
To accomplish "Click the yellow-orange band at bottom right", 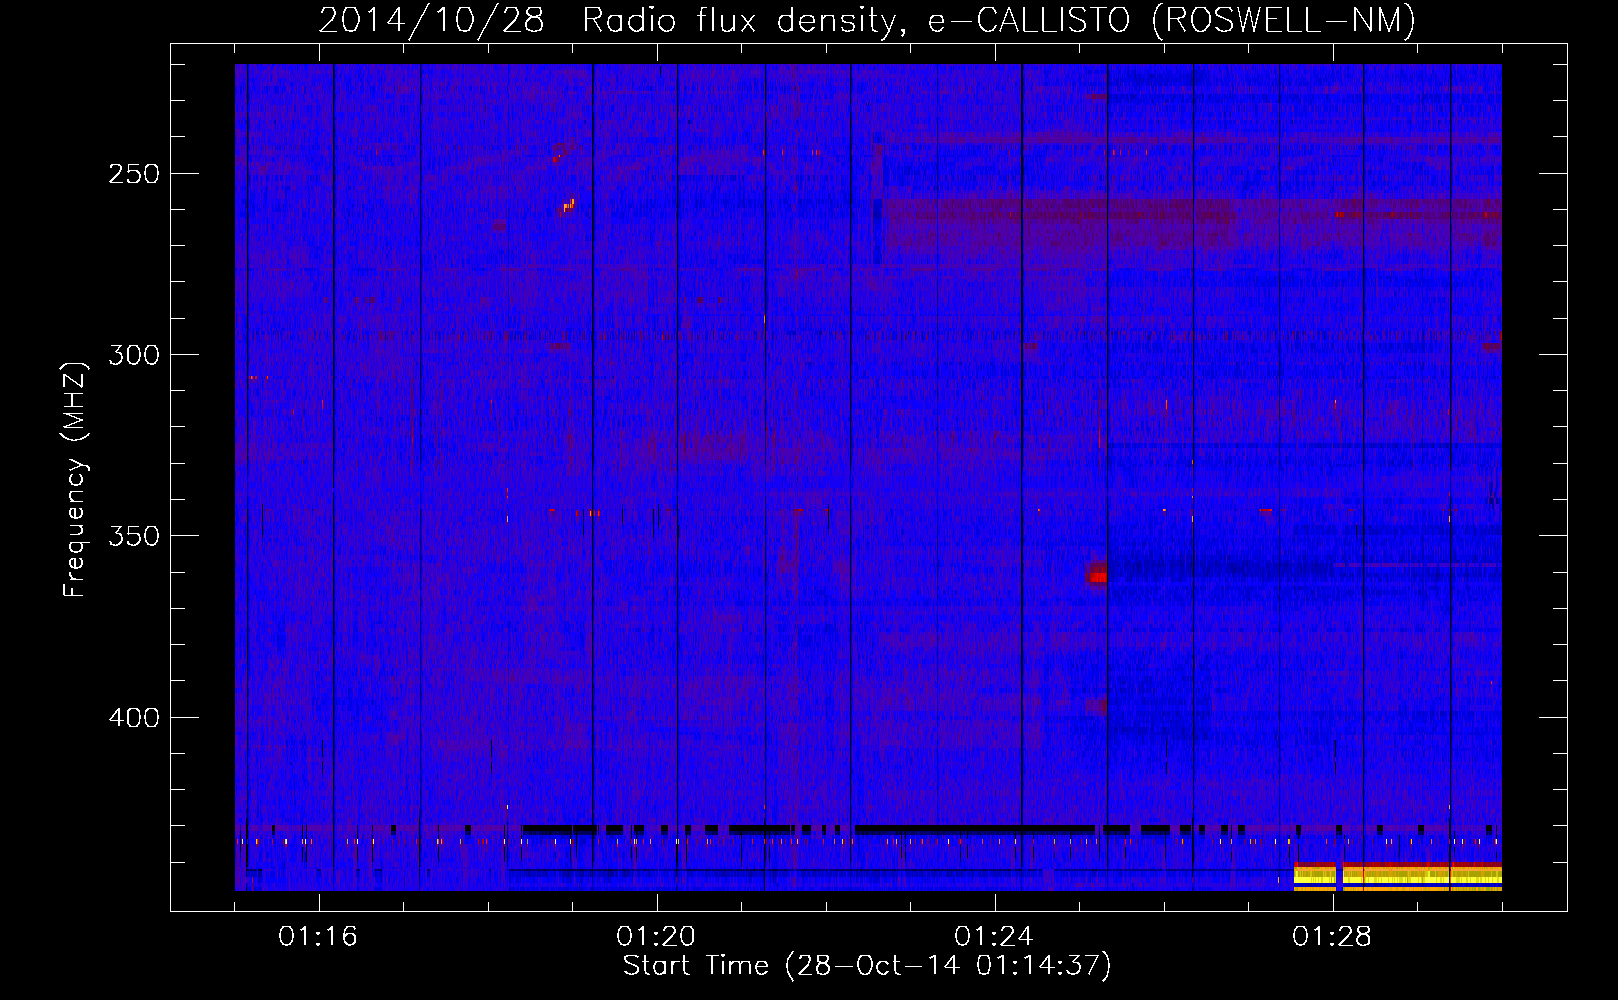I will point(1398,877).
